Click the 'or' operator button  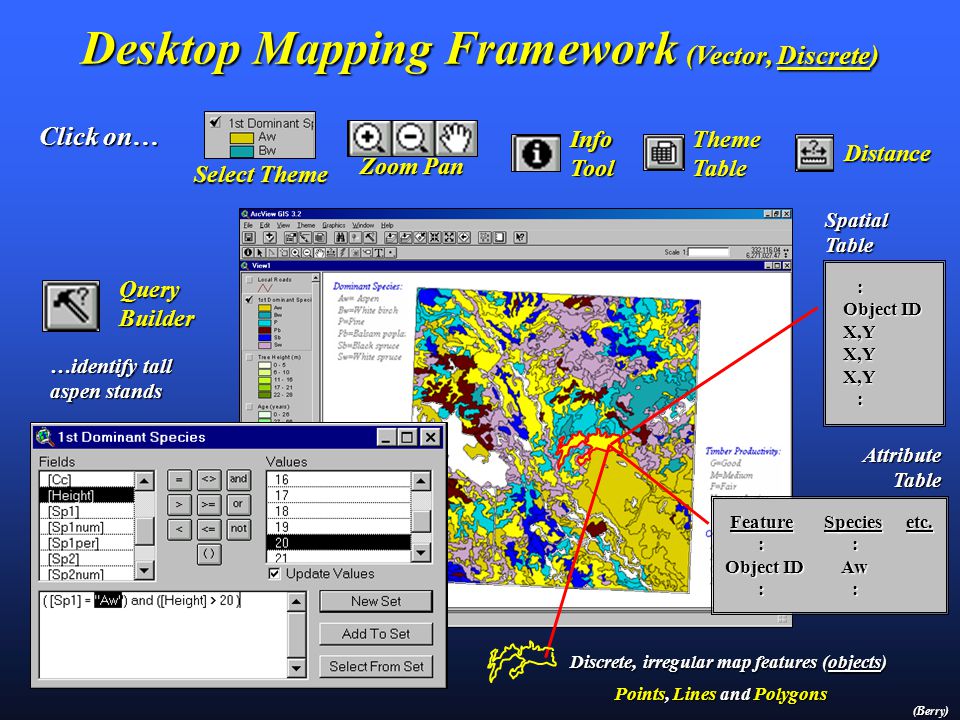point(238,504)
